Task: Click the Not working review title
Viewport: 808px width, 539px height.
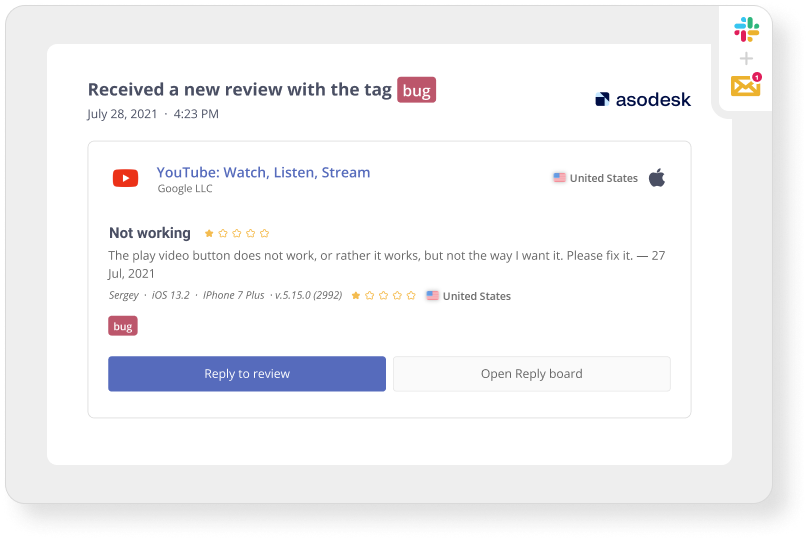Action: (150, 233)
